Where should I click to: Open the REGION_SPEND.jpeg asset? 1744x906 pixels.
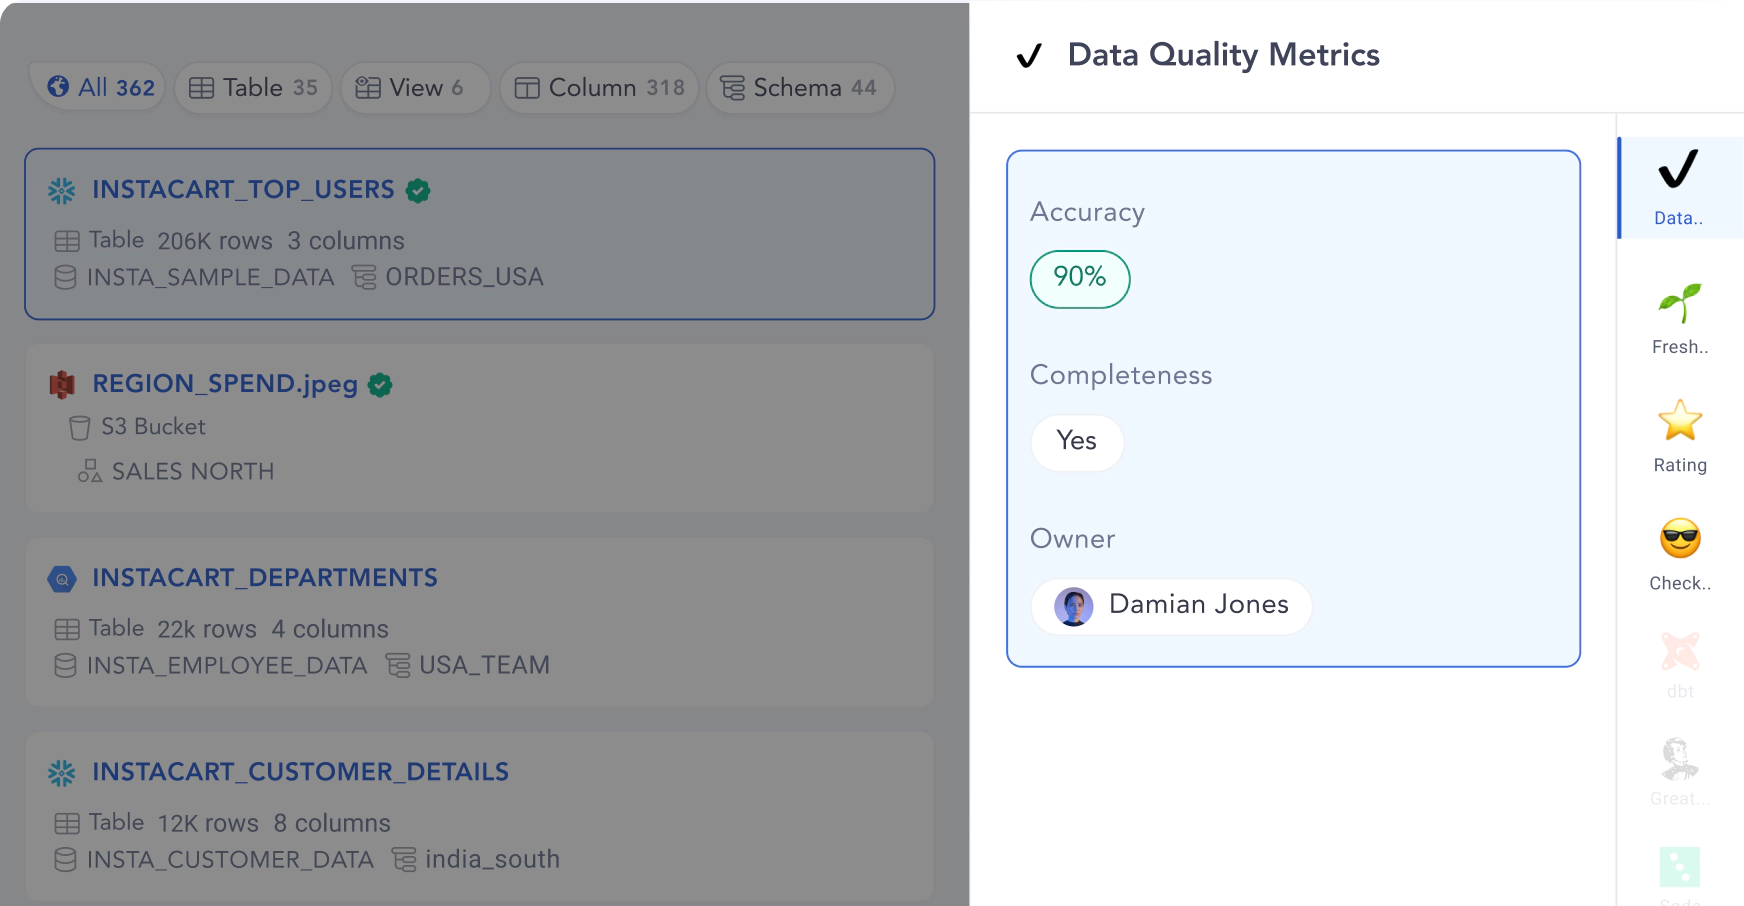[225, 383]
